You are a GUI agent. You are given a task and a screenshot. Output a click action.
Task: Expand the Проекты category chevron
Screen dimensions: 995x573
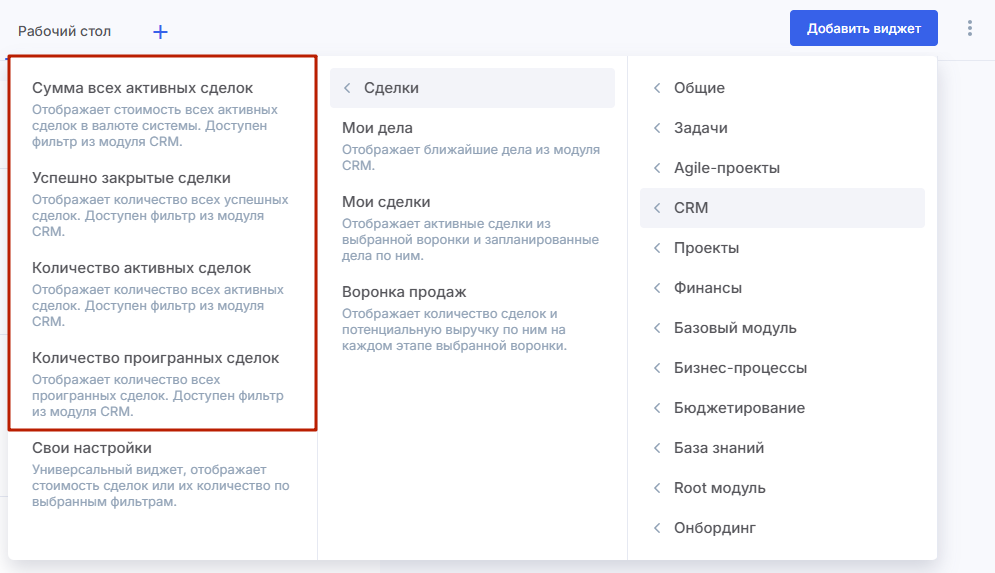(x=657, y=247)
